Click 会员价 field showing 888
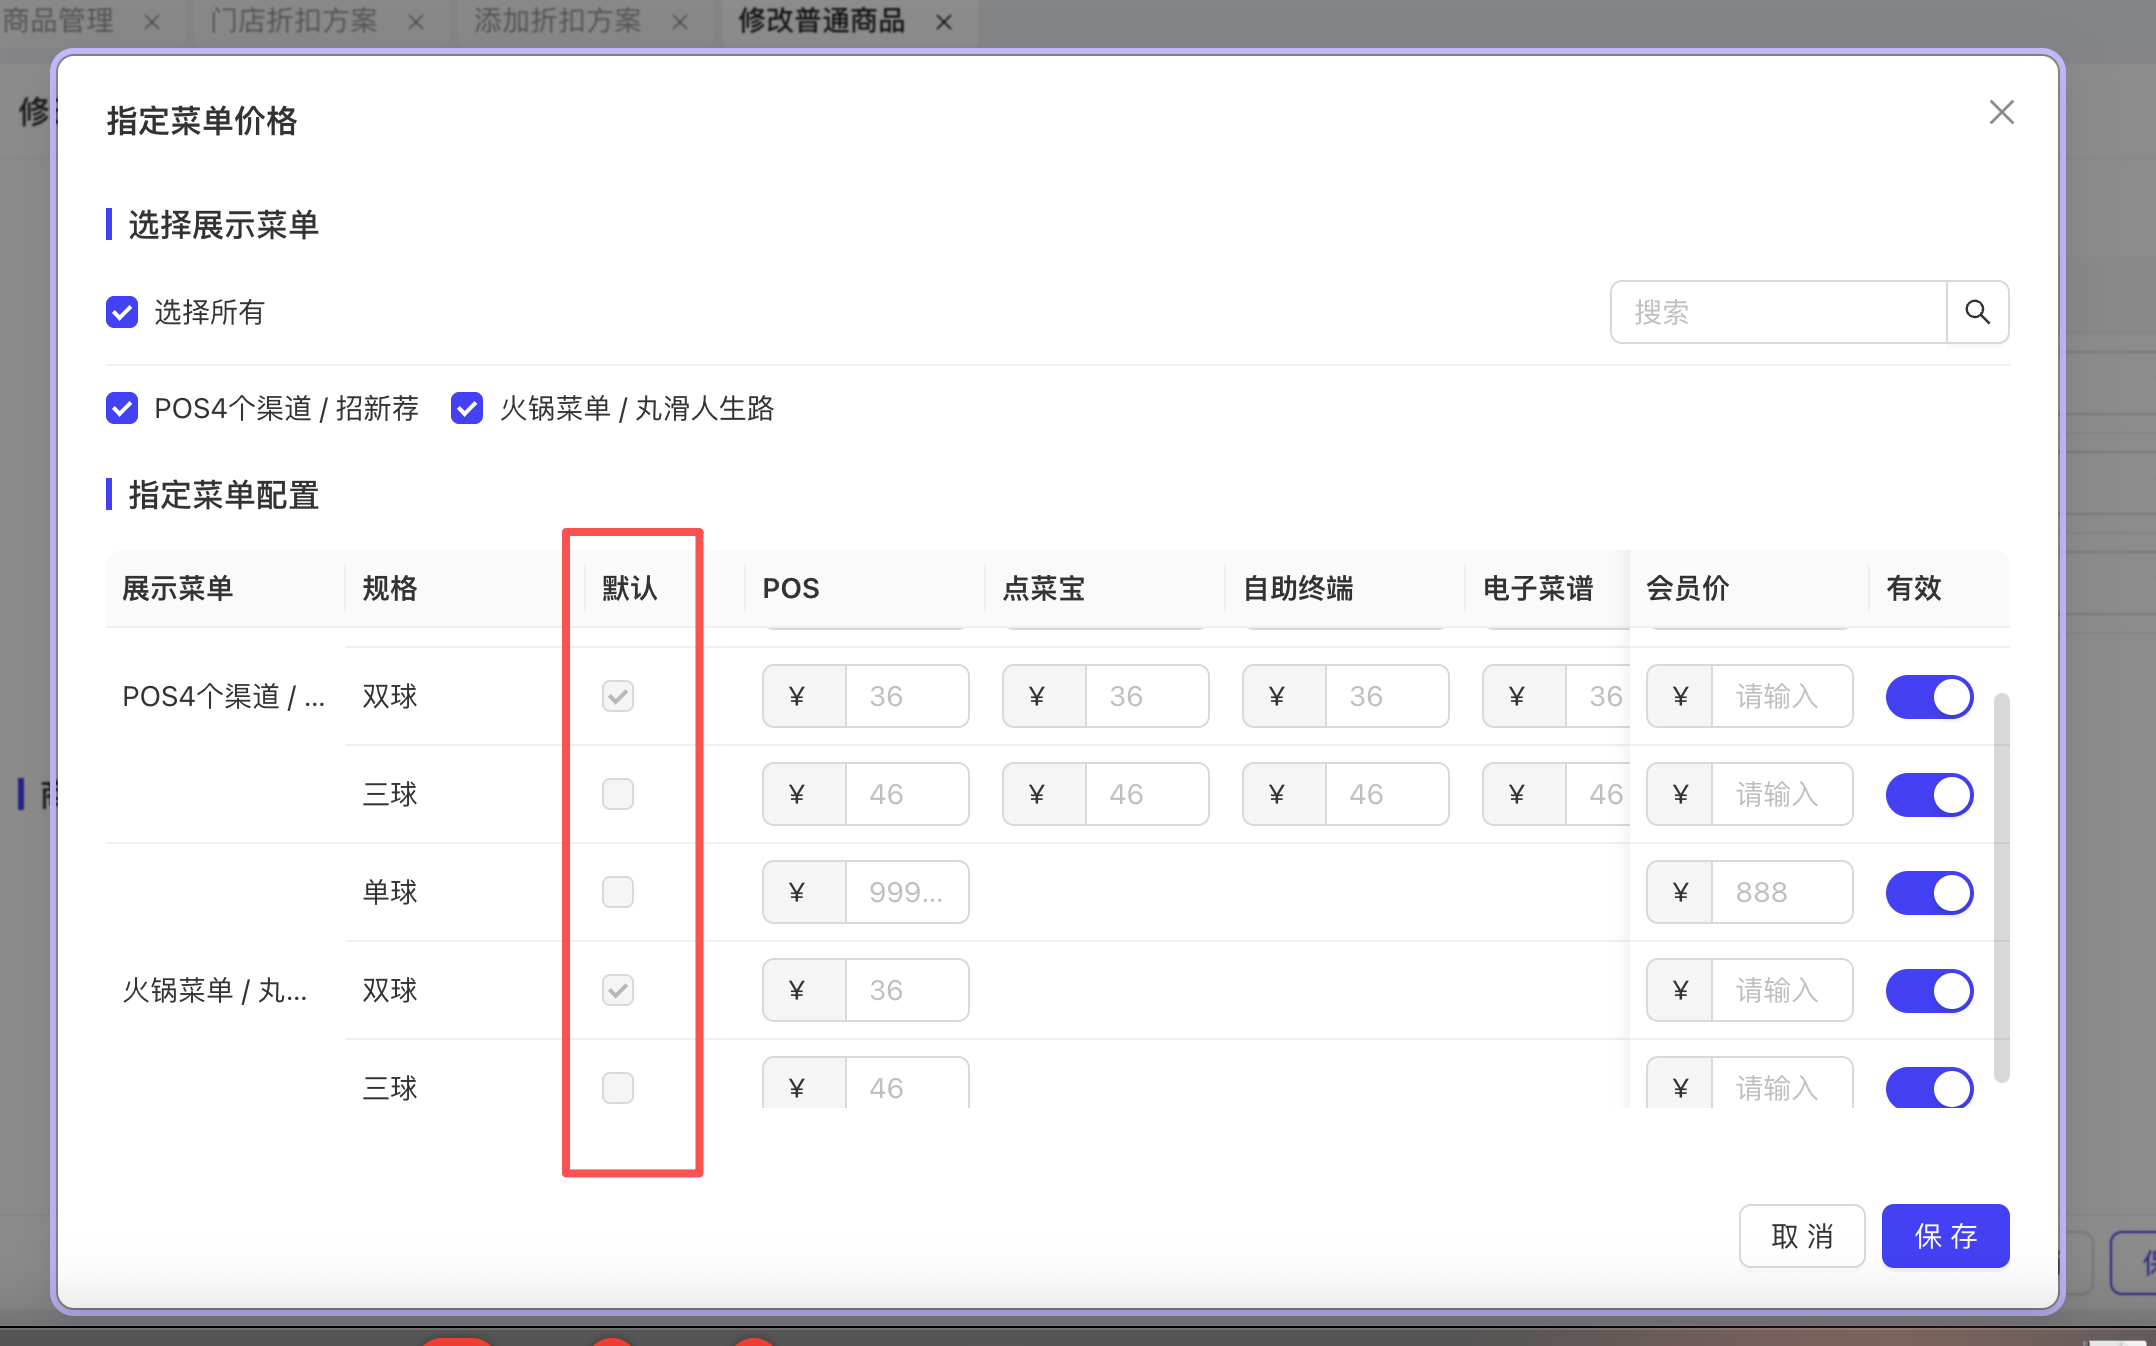 click(x=1780, y=892)
